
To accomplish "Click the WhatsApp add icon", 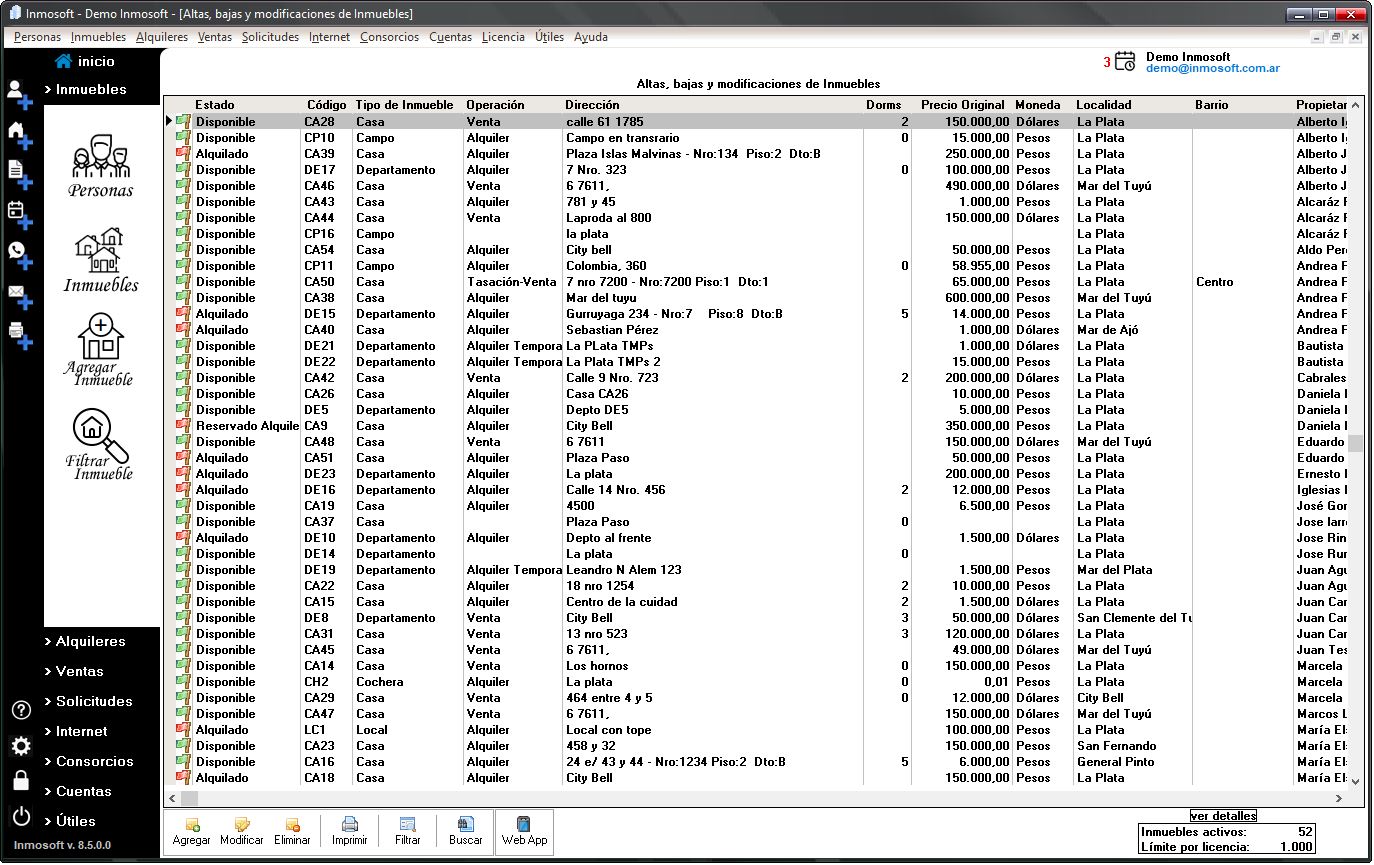I will (20, 255).
